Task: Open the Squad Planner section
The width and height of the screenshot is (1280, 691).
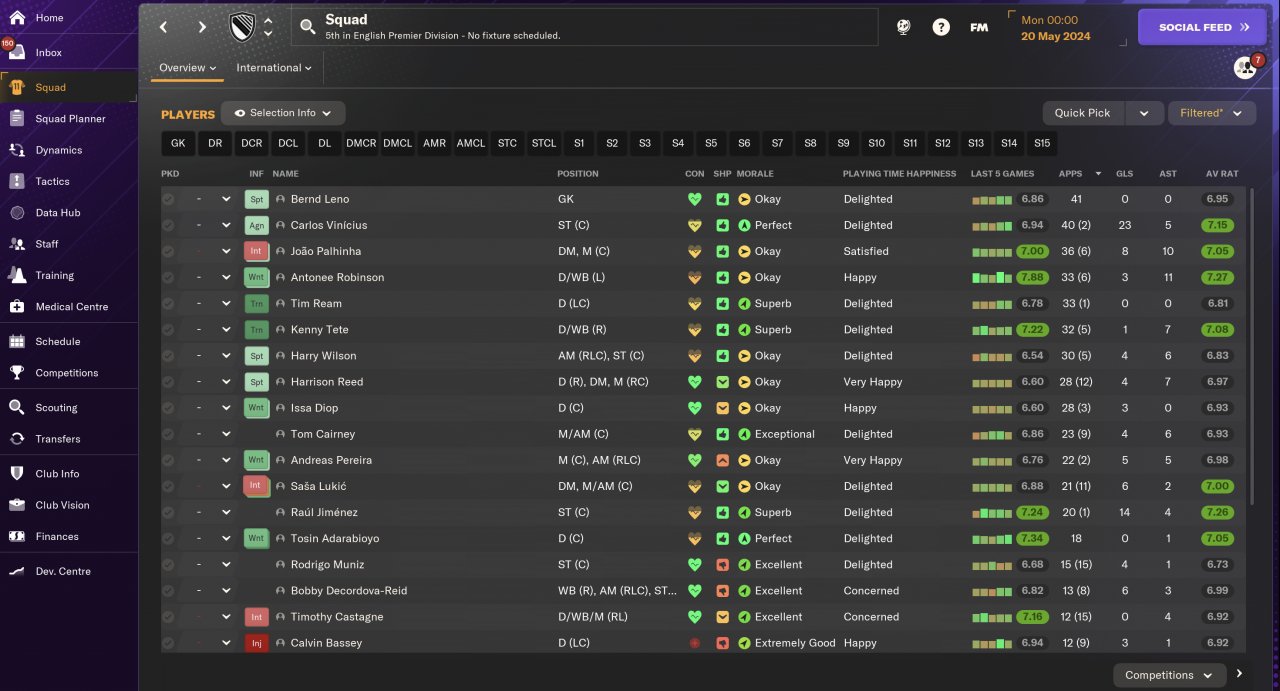Action: (x=70, y=118)
